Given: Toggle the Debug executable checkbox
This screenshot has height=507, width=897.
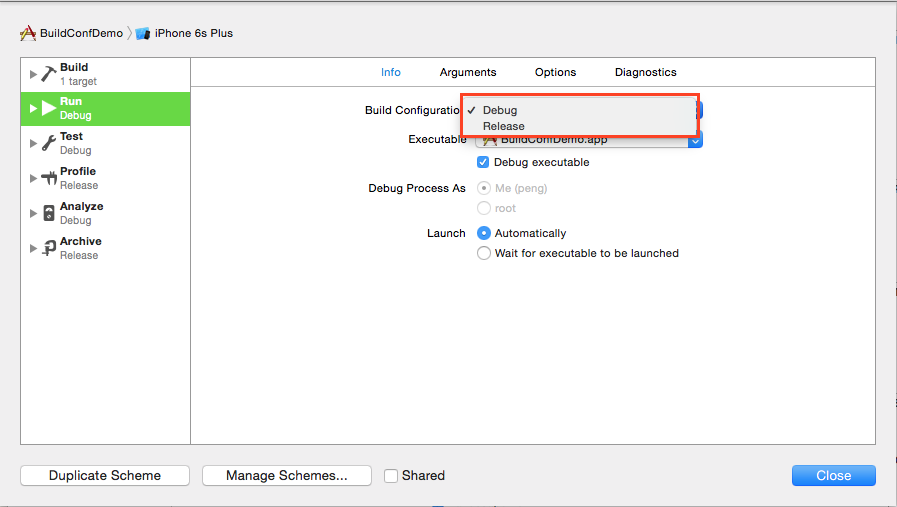Looking at the screenshot, I should coord(483,162).
